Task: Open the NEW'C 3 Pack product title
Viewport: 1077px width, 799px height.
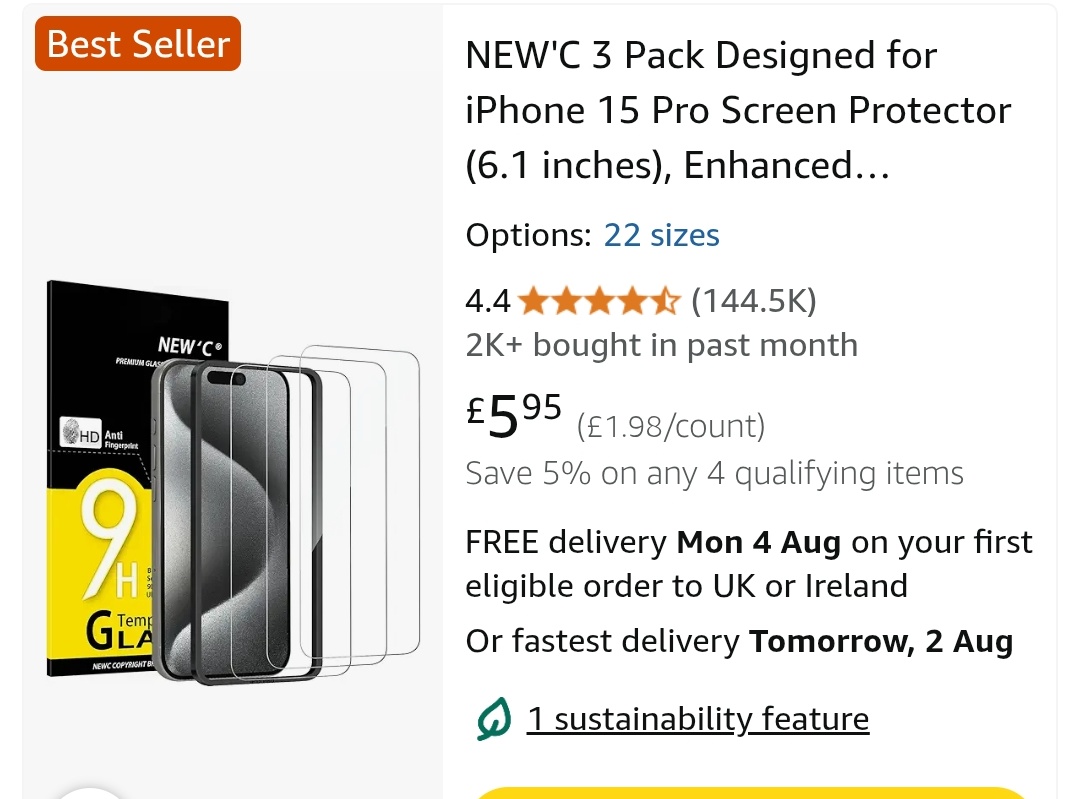Action: [738, 111]
